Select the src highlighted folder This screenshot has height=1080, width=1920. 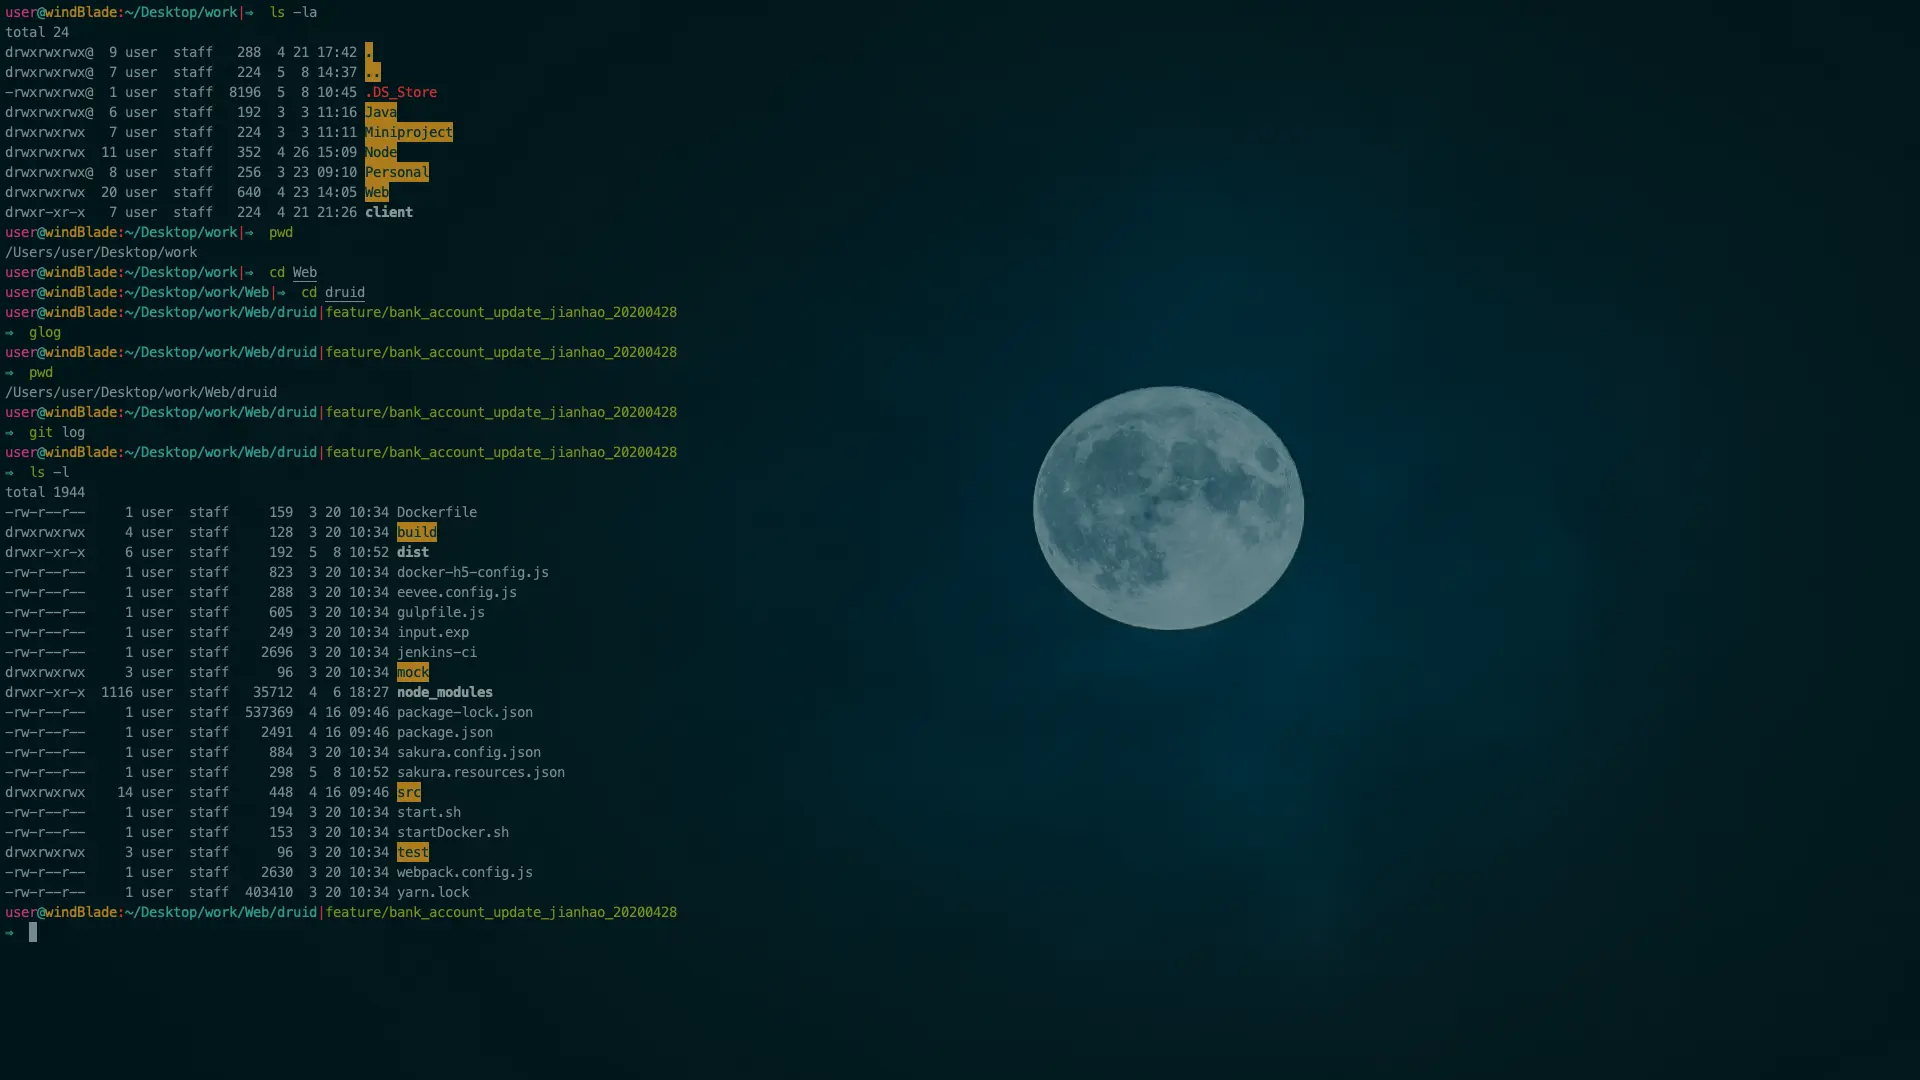click(x=409, y=792)
